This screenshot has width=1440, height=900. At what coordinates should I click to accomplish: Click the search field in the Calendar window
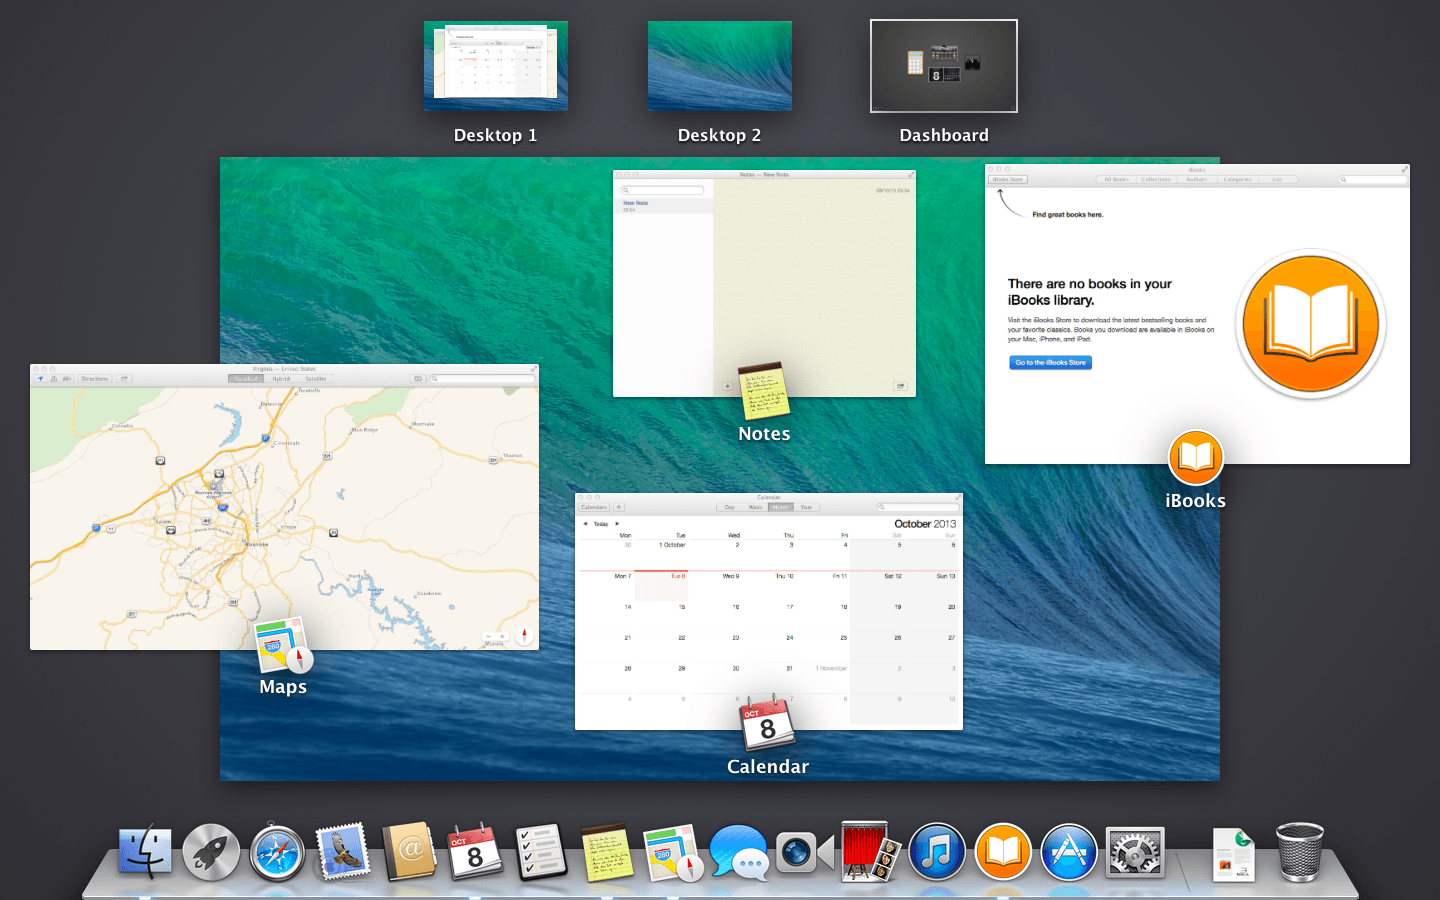(x=918, y=507)
